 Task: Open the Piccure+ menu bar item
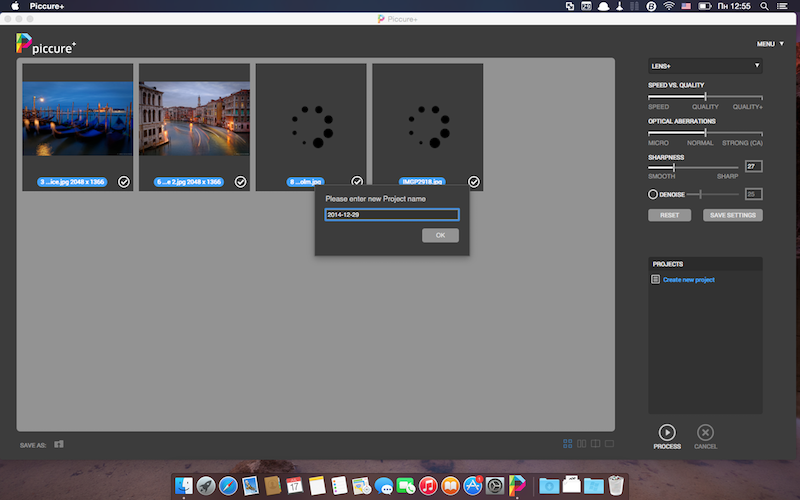(48, 6)
